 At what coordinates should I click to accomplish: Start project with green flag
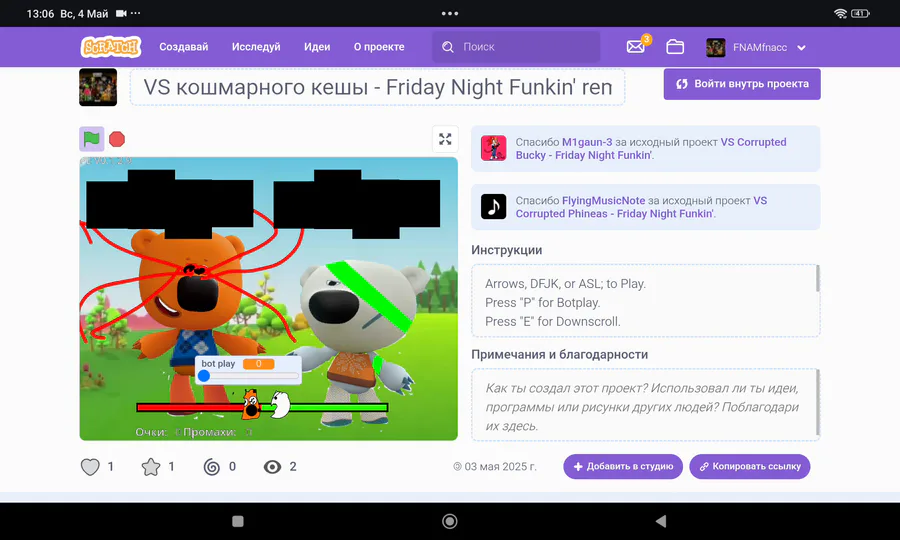[92, 139]
